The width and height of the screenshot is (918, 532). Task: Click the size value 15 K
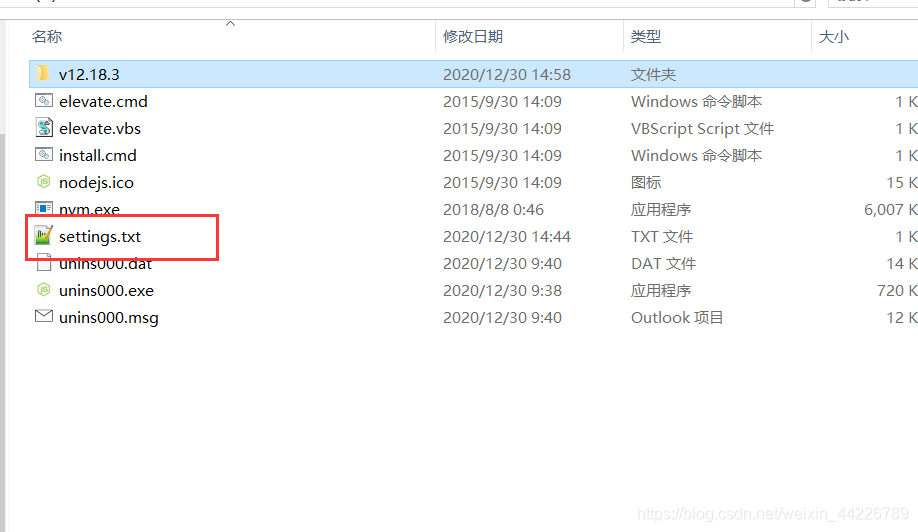tap(902, 183)
